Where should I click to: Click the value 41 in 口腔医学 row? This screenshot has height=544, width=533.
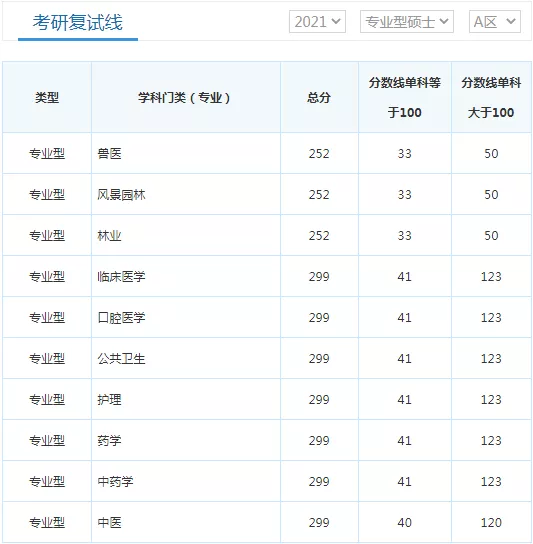pyautogui.click(x=405, y=317)
